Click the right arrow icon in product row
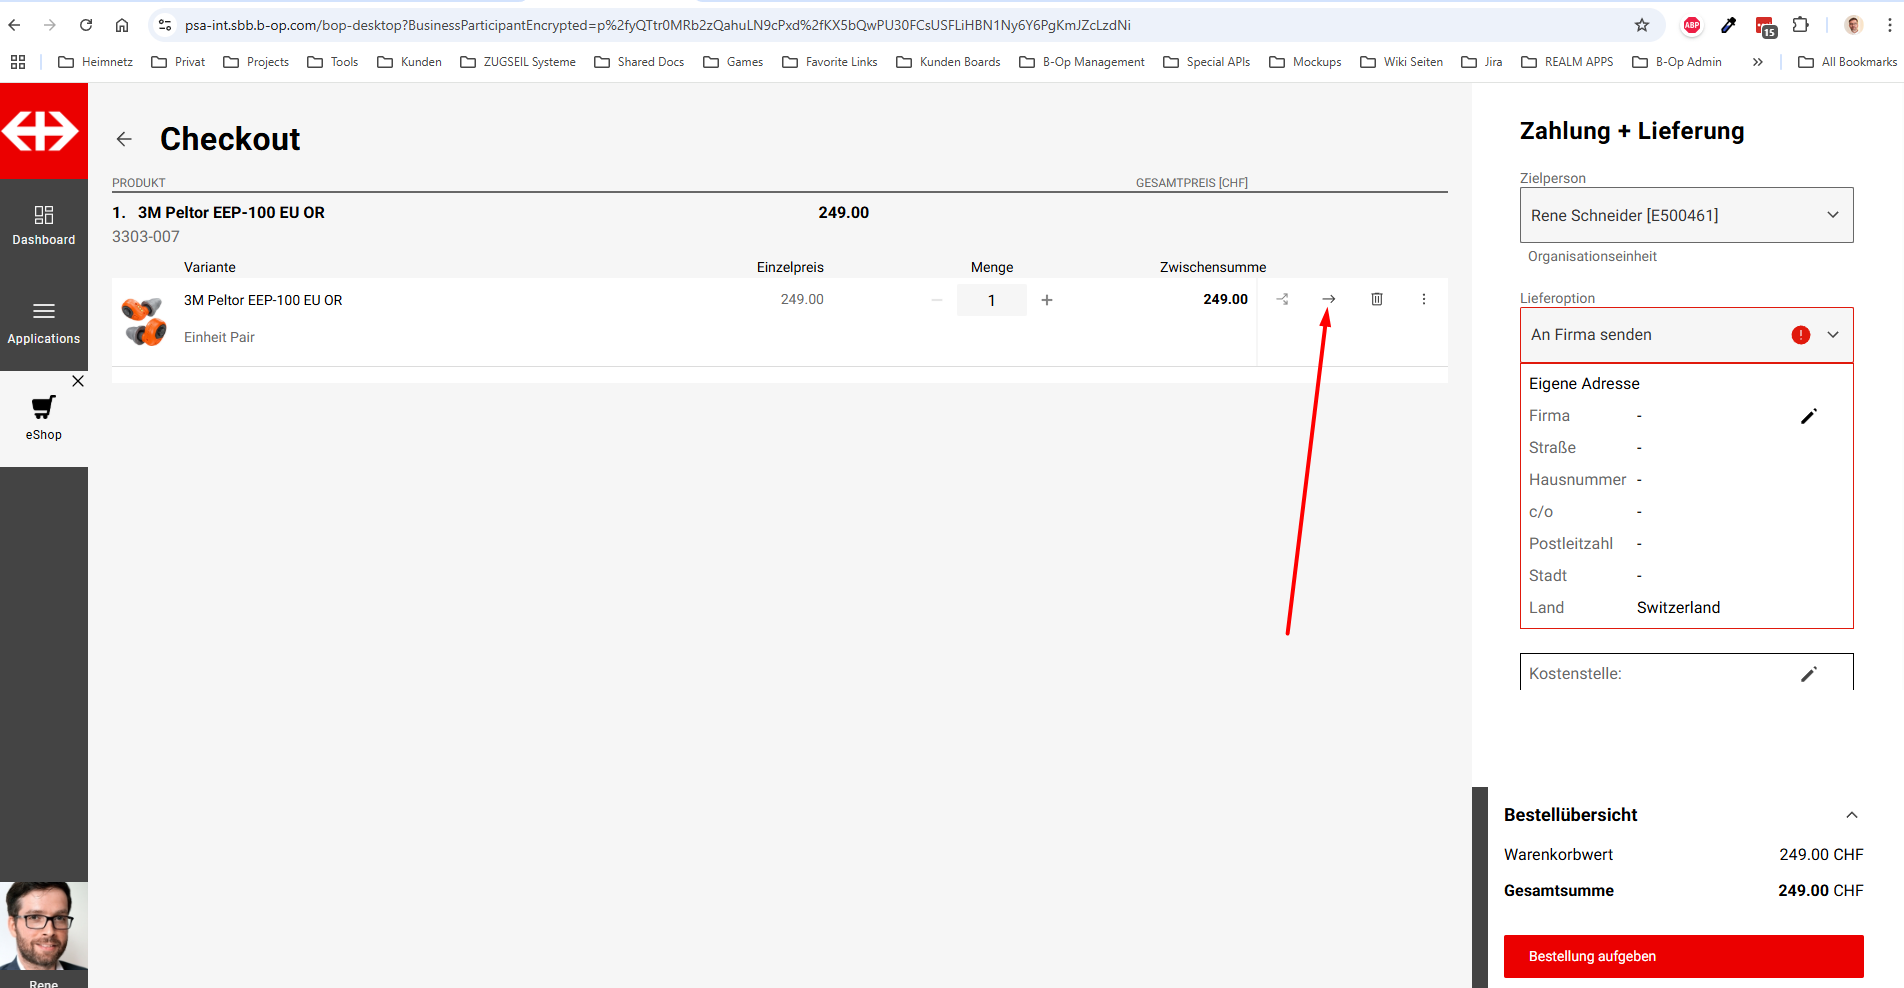 (1329, 299)
